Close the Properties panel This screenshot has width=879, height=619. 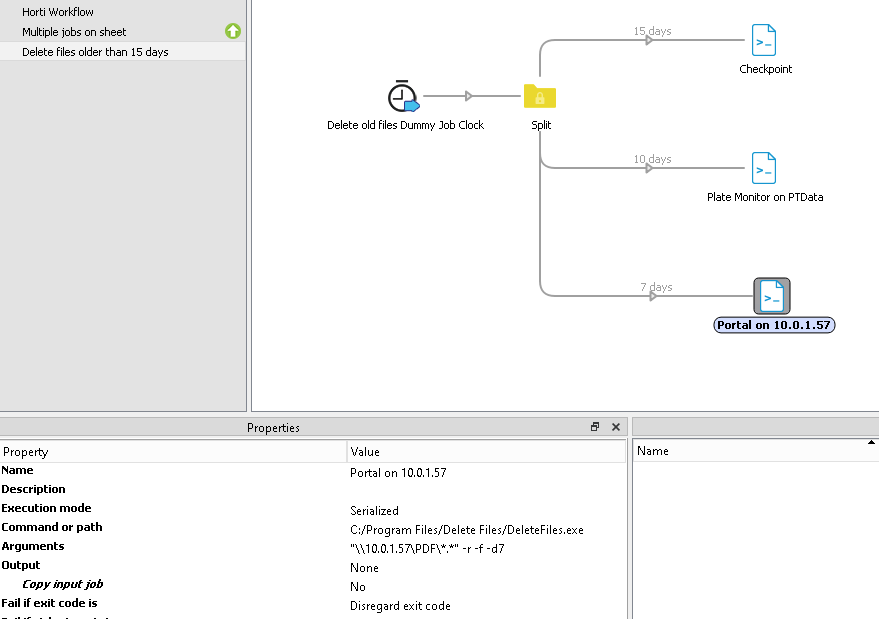point(615,427)
